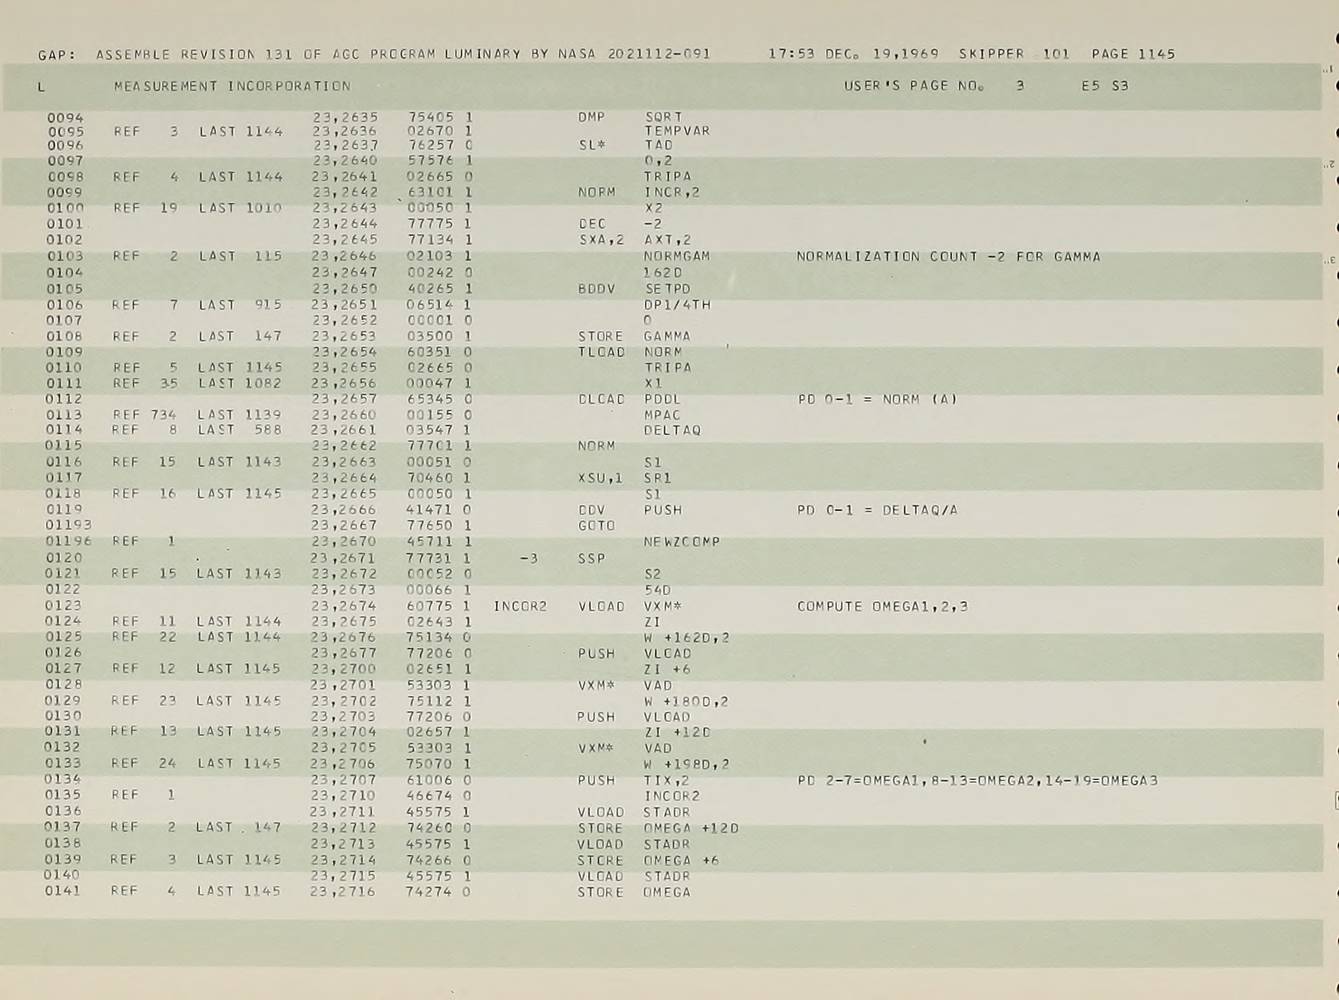Click line number 01193
Viewport: 1339px width, 1000px height.
69,525
